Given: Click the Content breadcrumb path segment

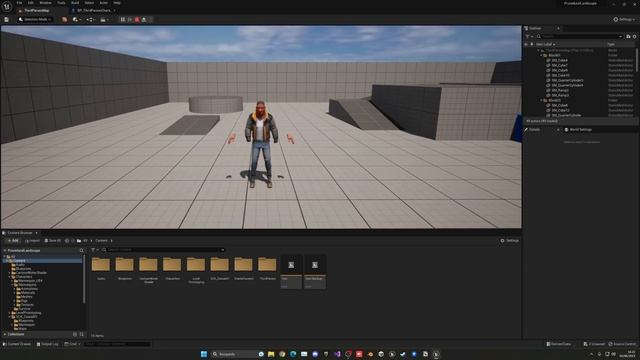Looking at the screenshot, I should click(102, 241).
